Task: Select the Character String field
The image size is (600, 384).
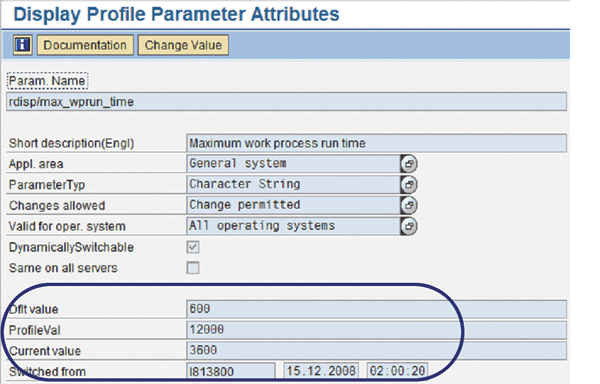Action: pyautogui.click(x=293, y=184)
